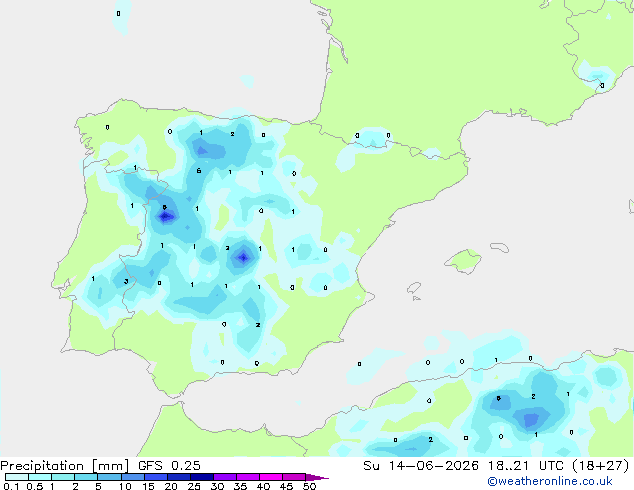The image size is (634, 490).
Task: Click the 1–2 mm legend color swatch
Action: [x=63, y=477]
